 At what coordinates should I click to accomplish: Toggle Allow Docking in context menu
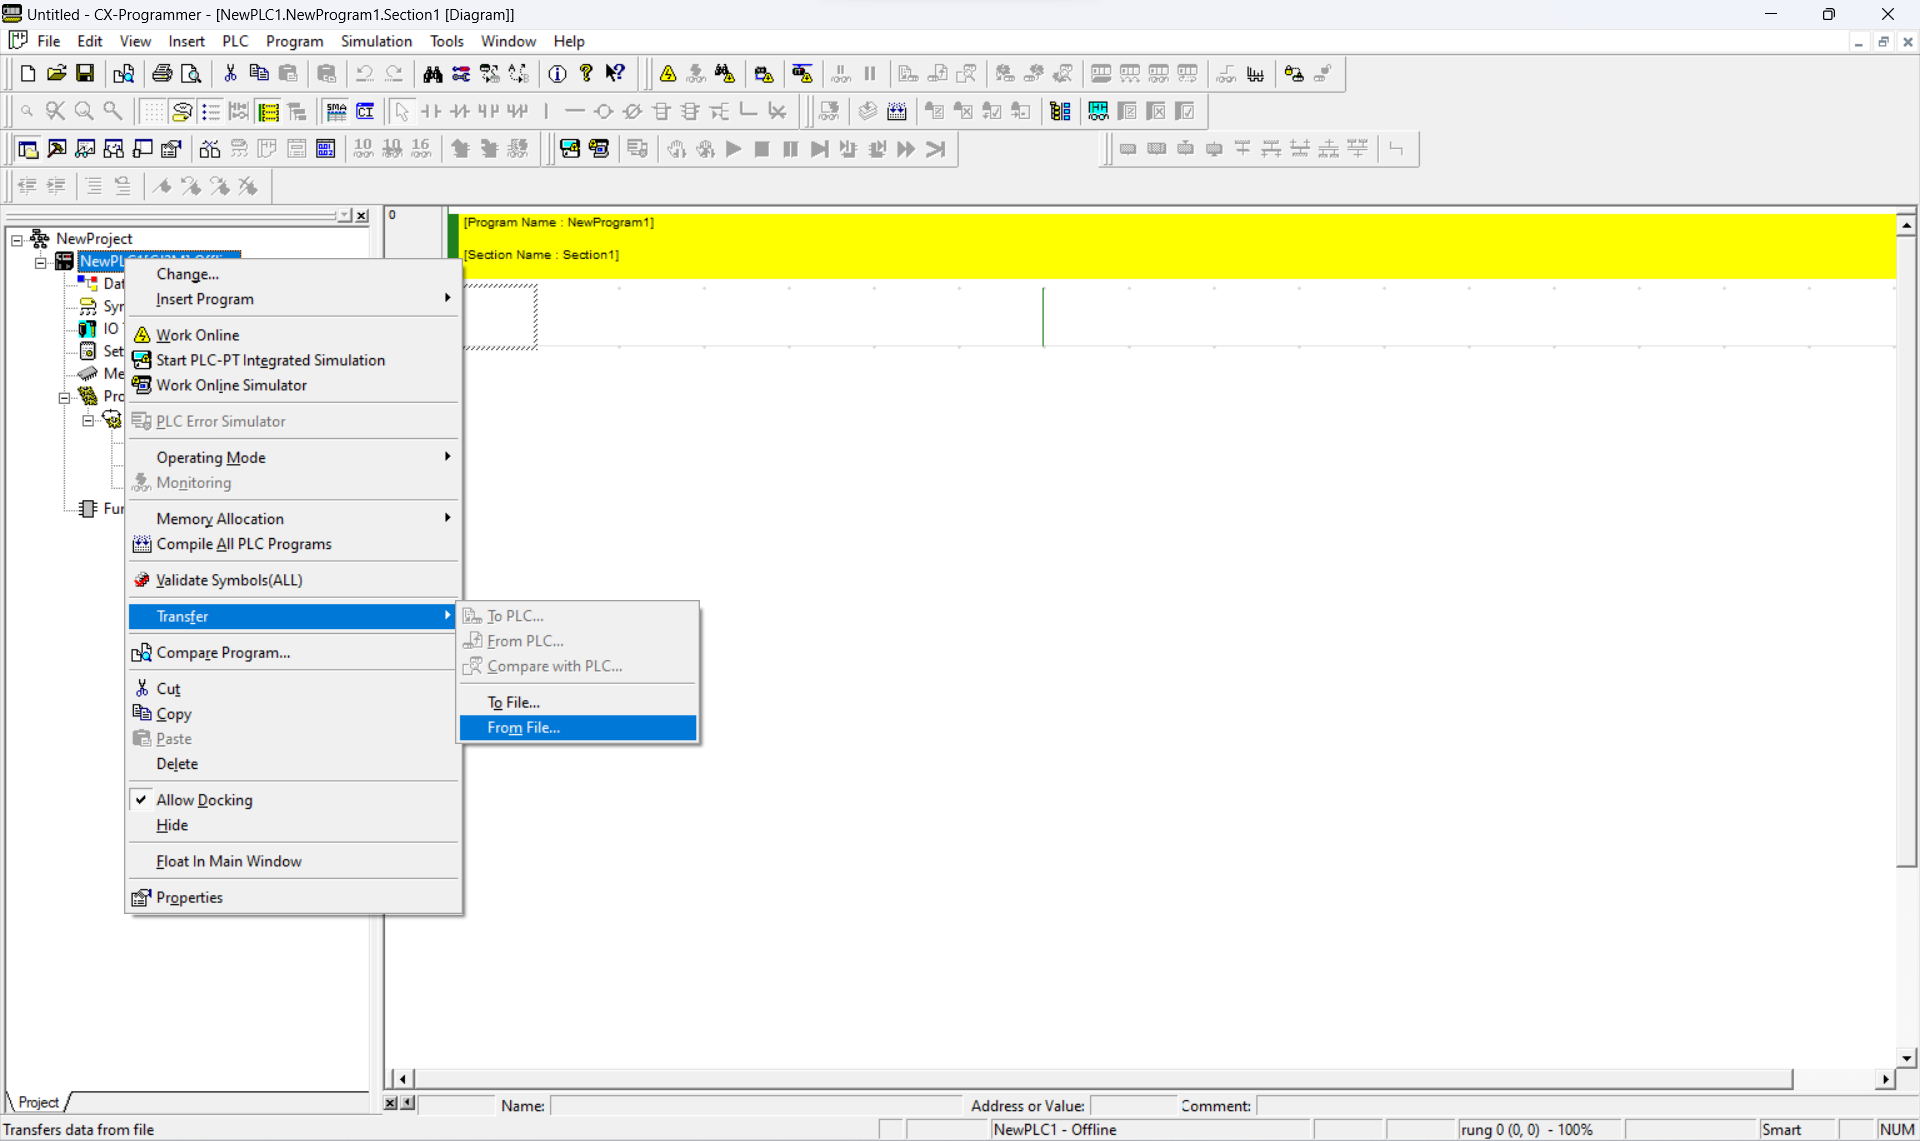pos(204,800)
